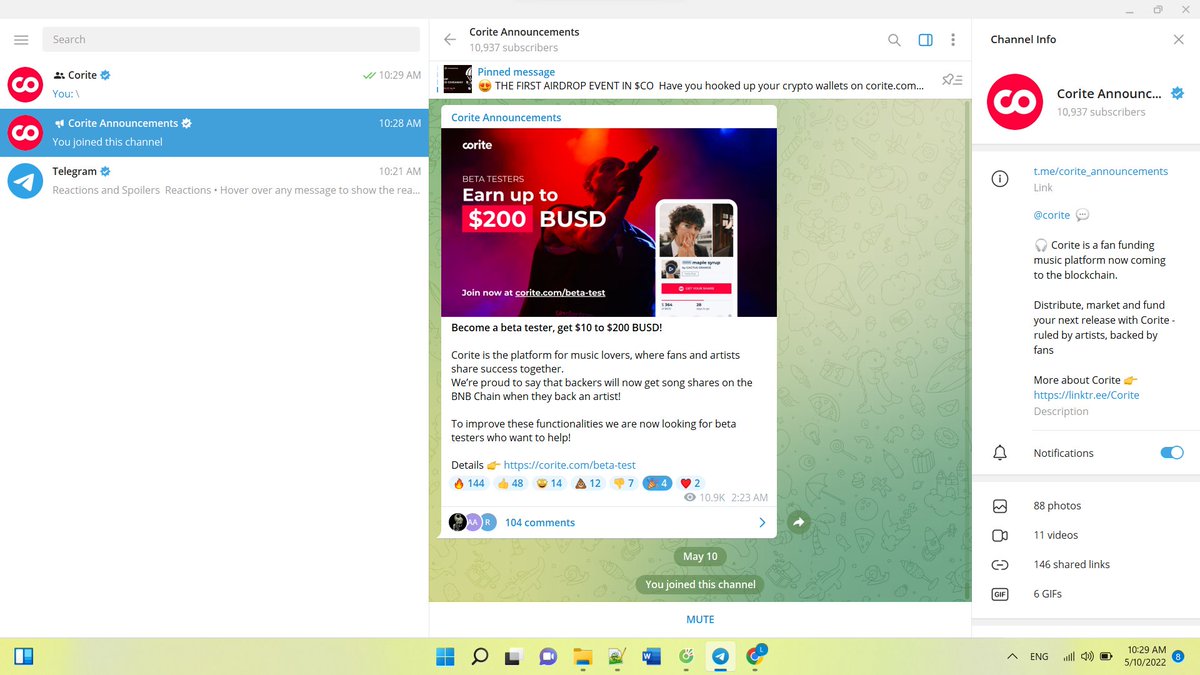The image size is (1200, 675).
Task: Click the MUTE button below the channel
Action: (x=700, y=619)
